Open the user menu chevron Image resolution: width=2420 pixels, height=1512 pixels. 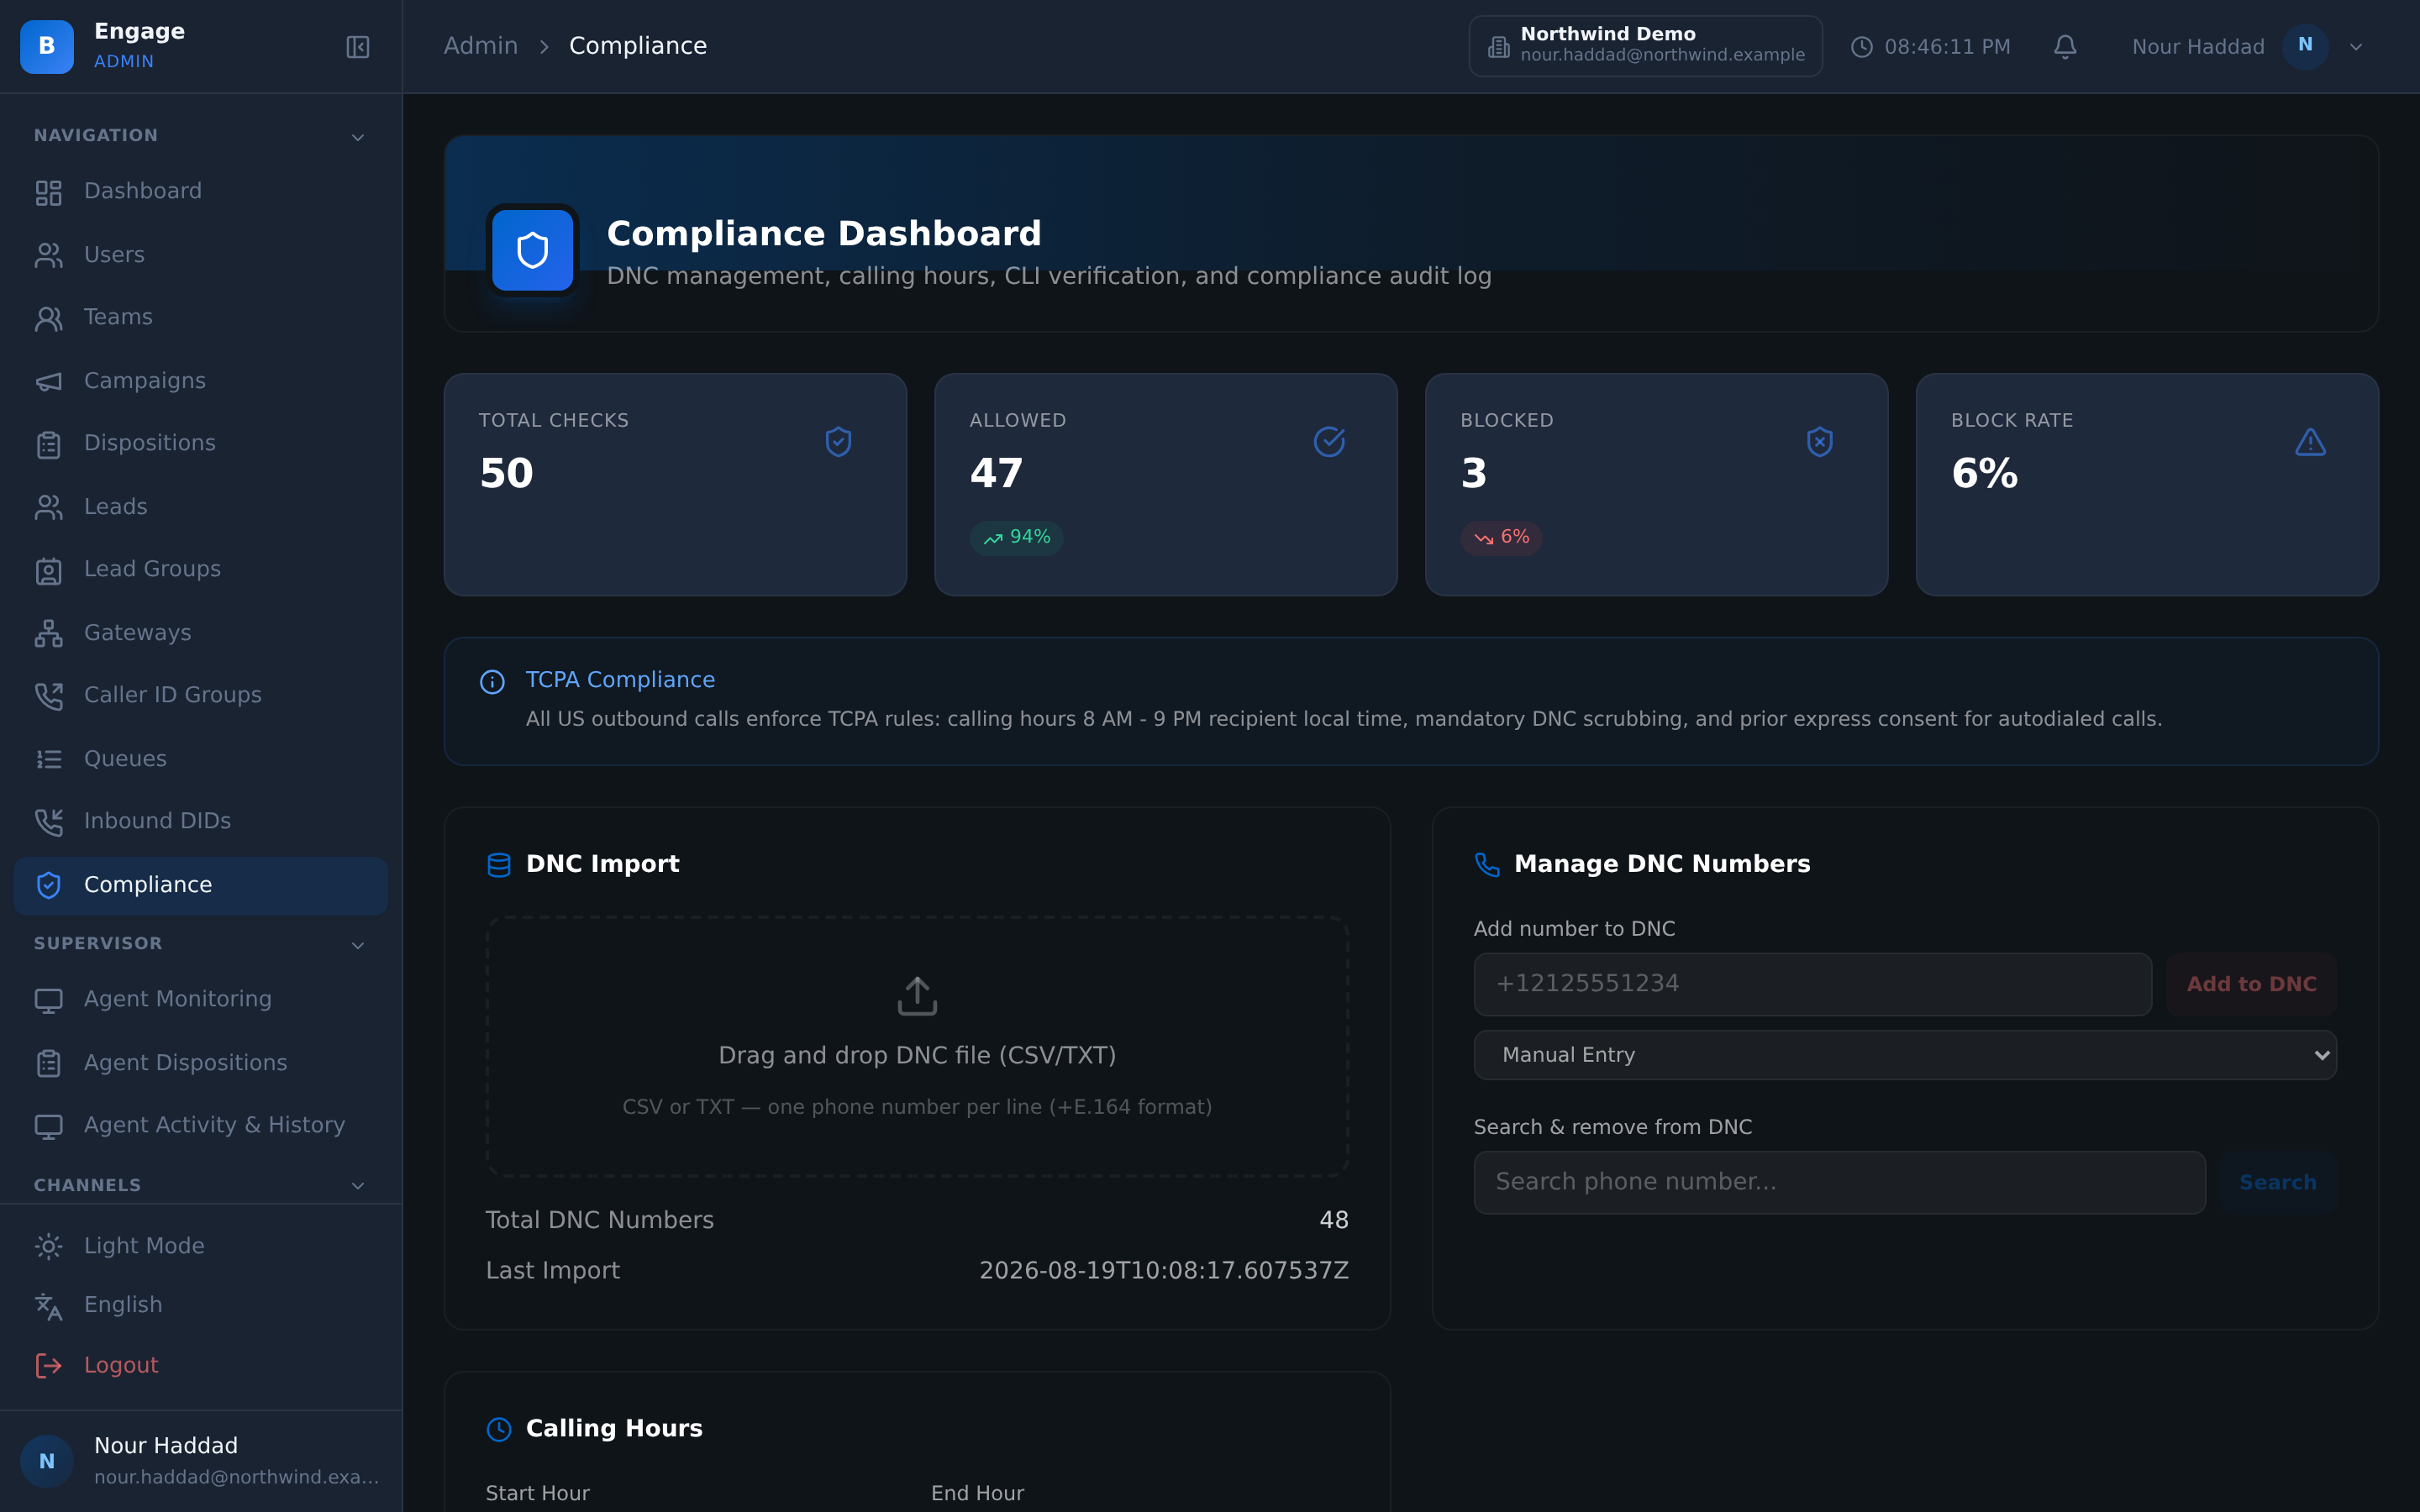pyautogui.click(x=2356, y=47)
